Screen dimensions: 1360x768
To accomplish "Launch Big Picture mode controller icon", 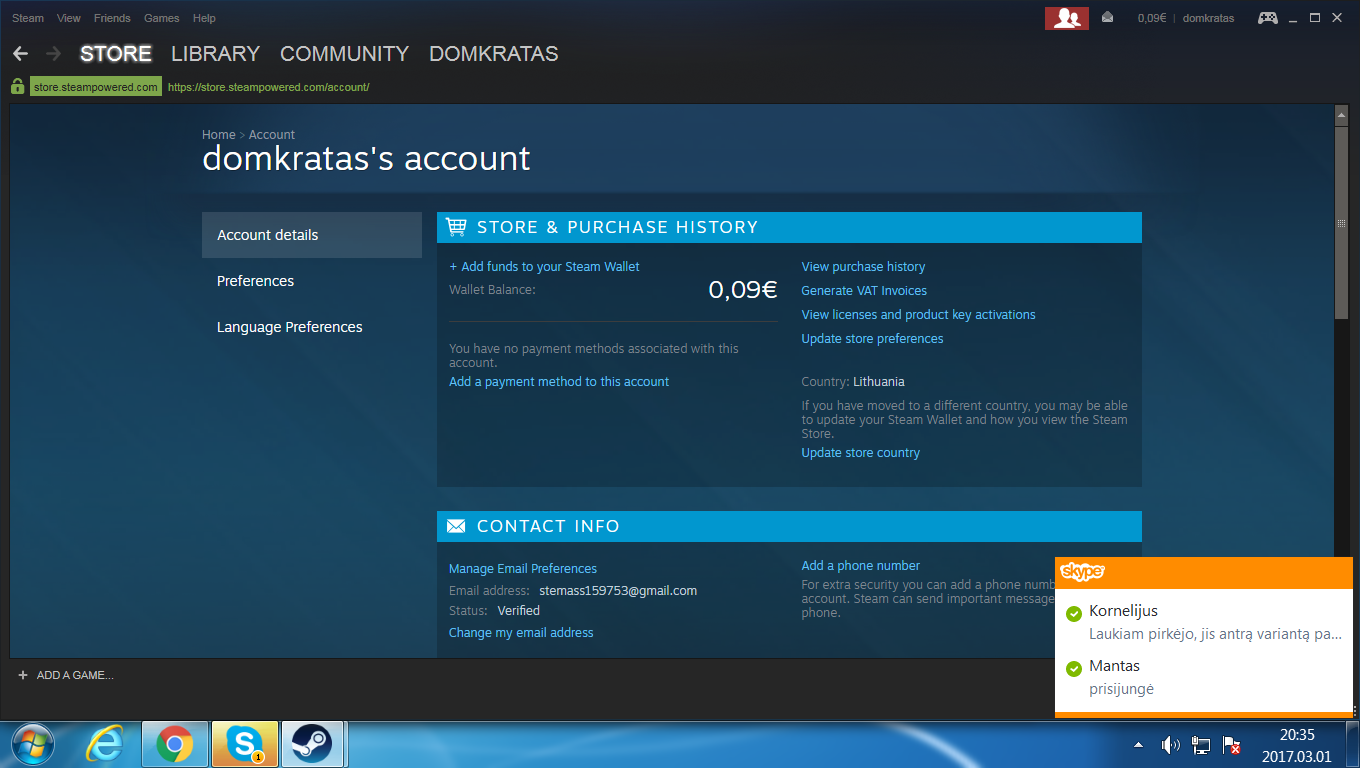I will (1267, 18).
